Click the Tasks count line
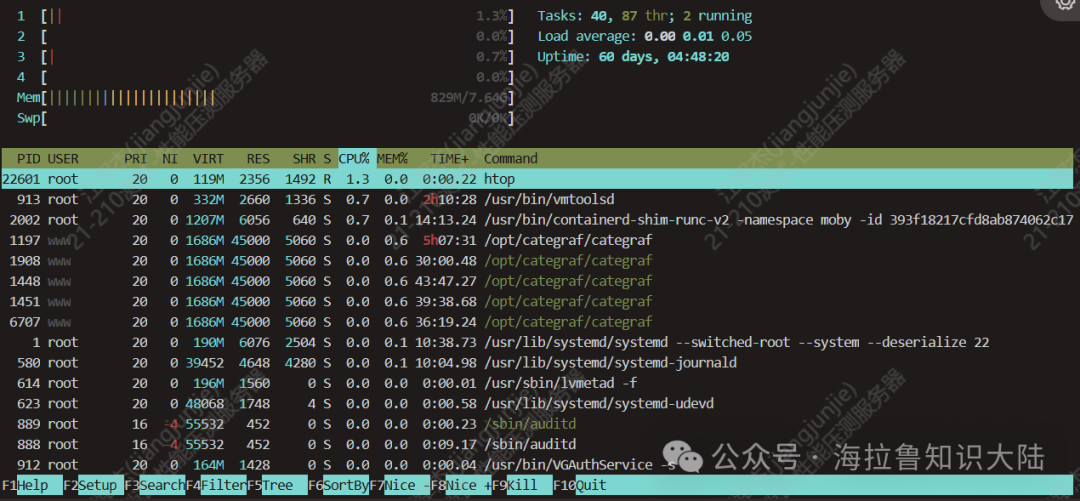 (645, 16)
